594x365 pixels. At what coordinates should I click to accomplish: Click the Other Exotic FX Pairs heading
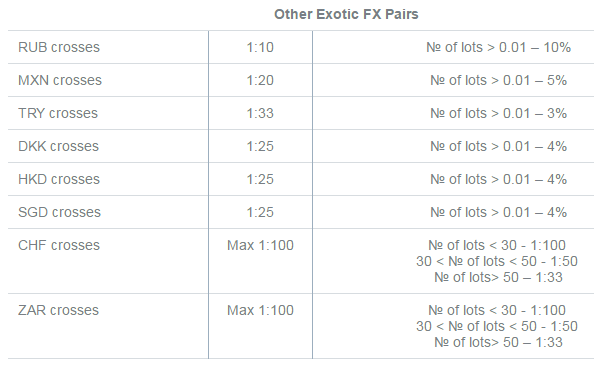346,14
